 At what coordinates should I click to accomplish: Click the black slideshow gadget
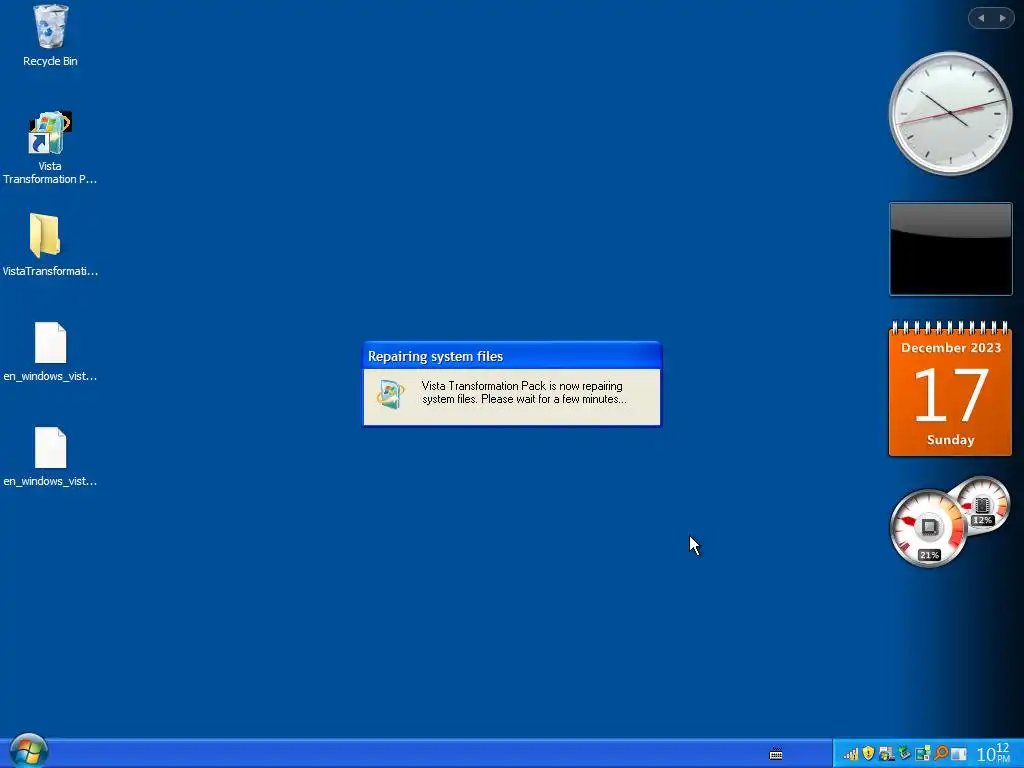click(x=950, y=249)
